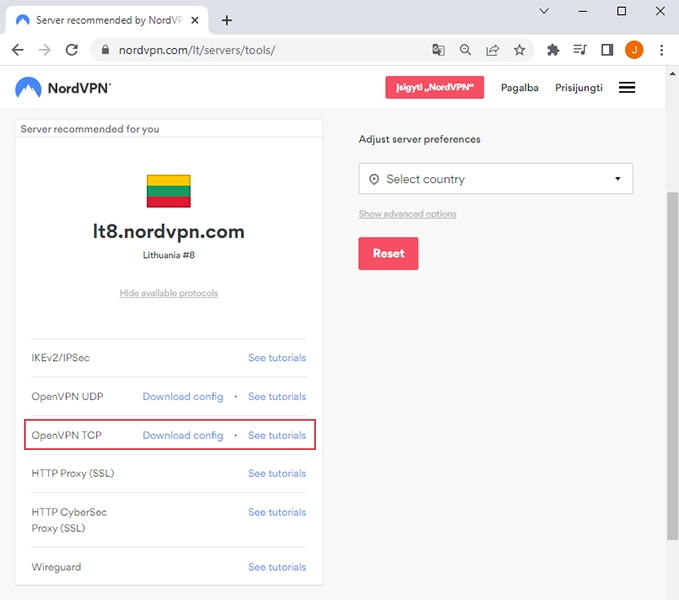See tutorials for Wireguard
The image size is (679, 600).
(277, 567)
